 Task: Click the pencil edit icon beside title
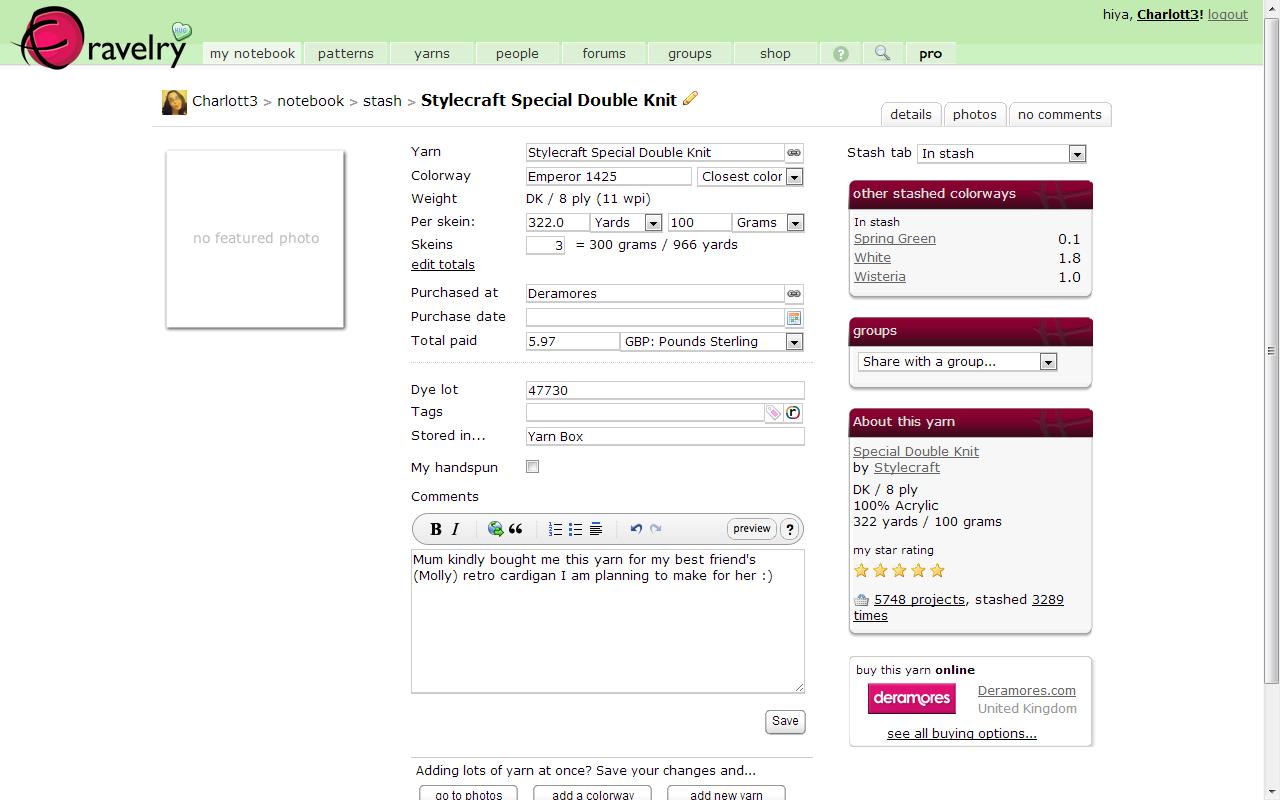[690, 98]
